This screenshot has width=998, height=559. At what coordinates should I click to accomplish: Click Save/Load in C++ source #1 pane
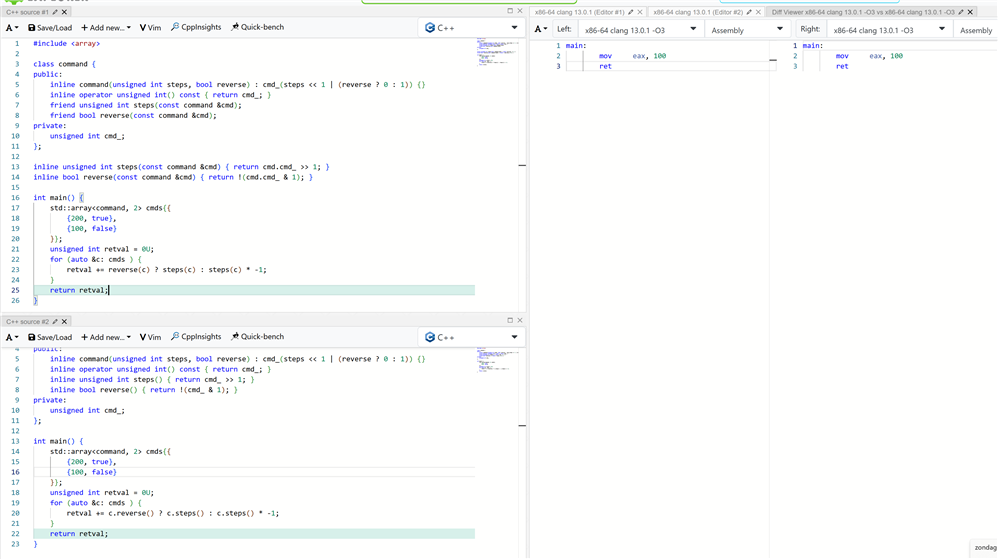coord(50,28)
